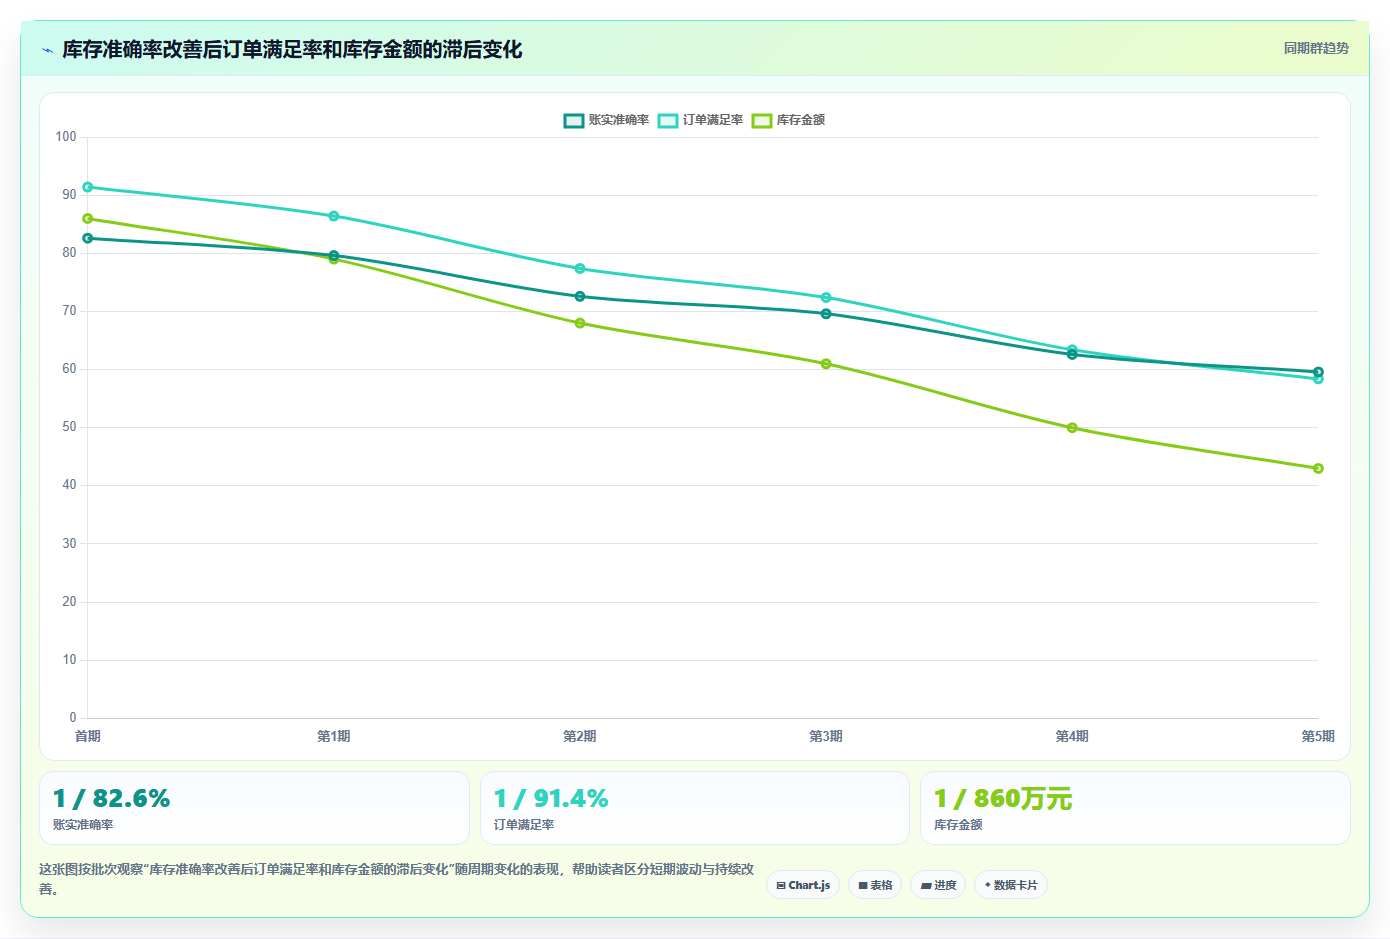Screen dimensions: 1390x939
Task: Select the 表格 chip
Action: tap(875, 885)
